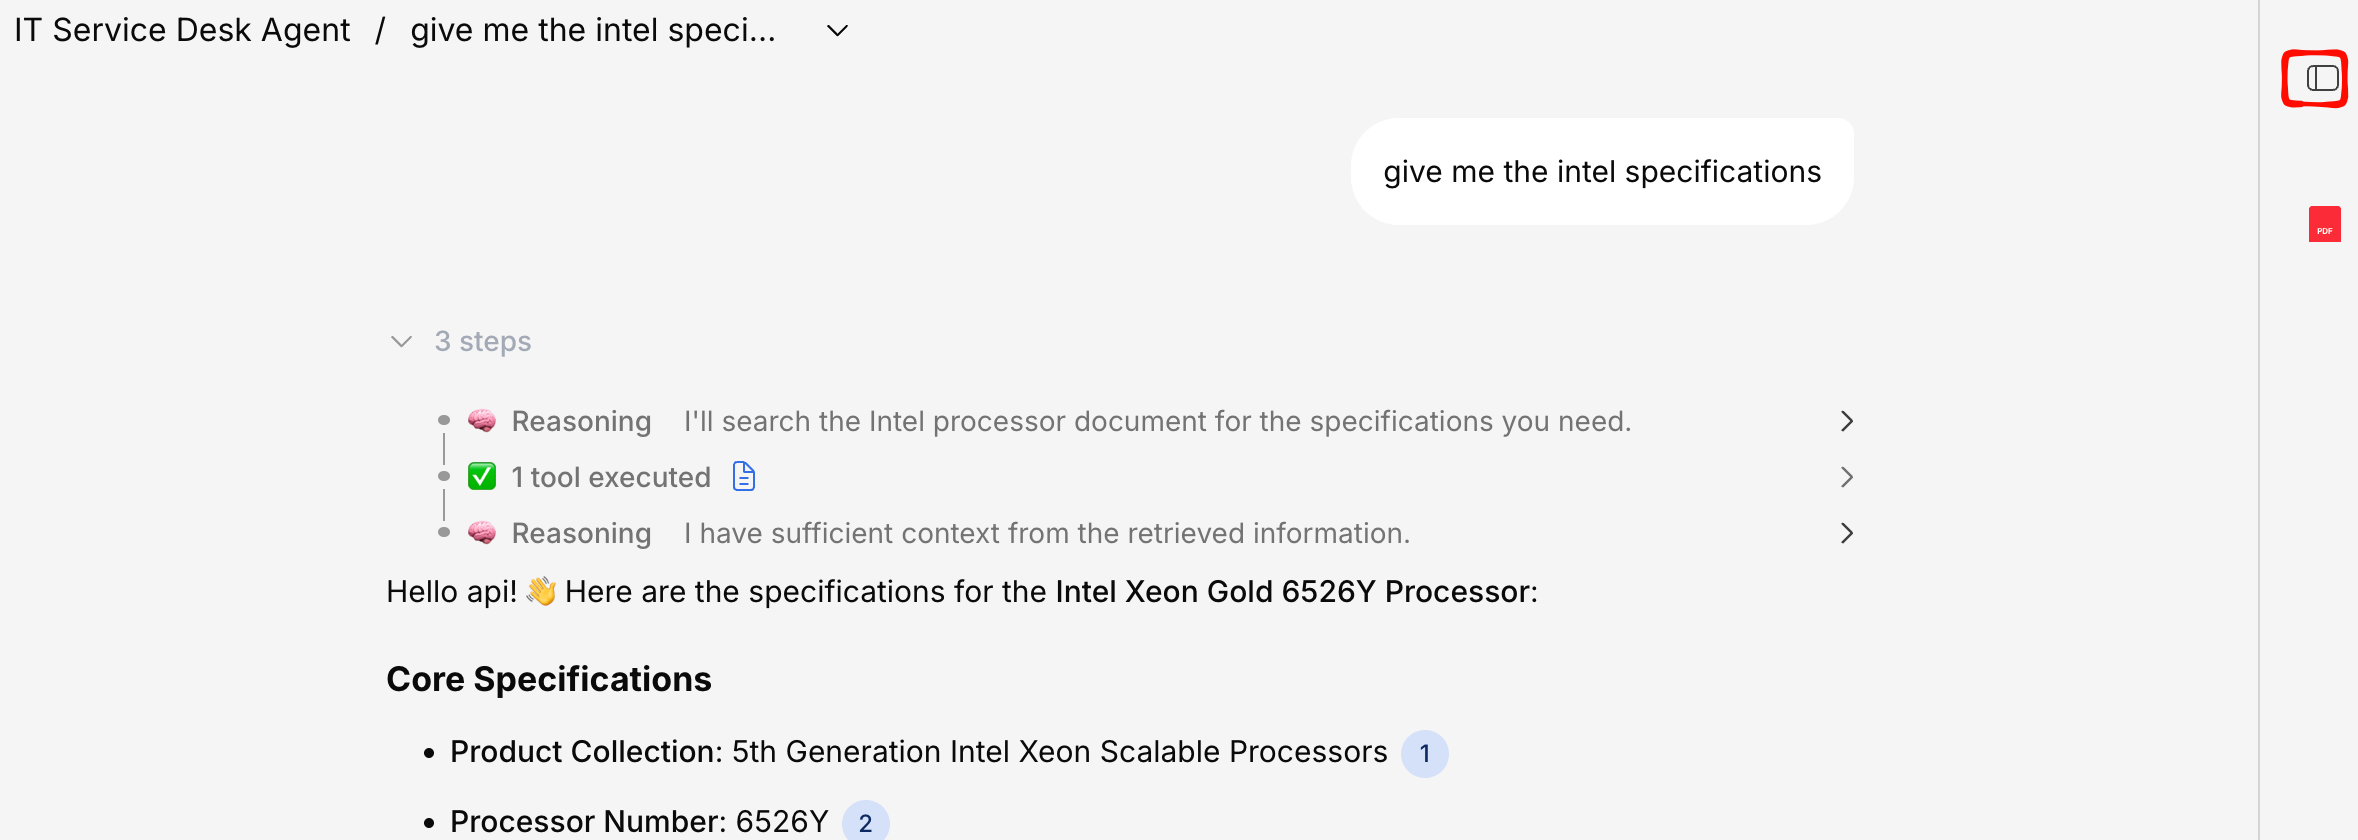Click the conversation title breadcrumb text
Viewport: 2358px width, 840px height.
[x=592, y=30]
